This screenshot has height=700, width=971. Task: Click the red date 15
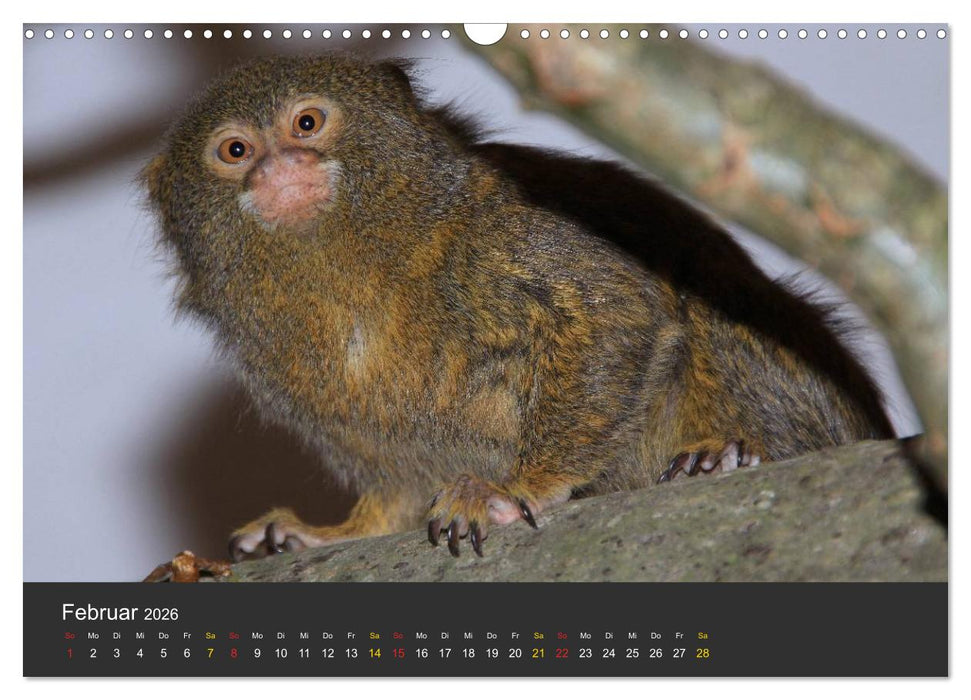point(398,652)
